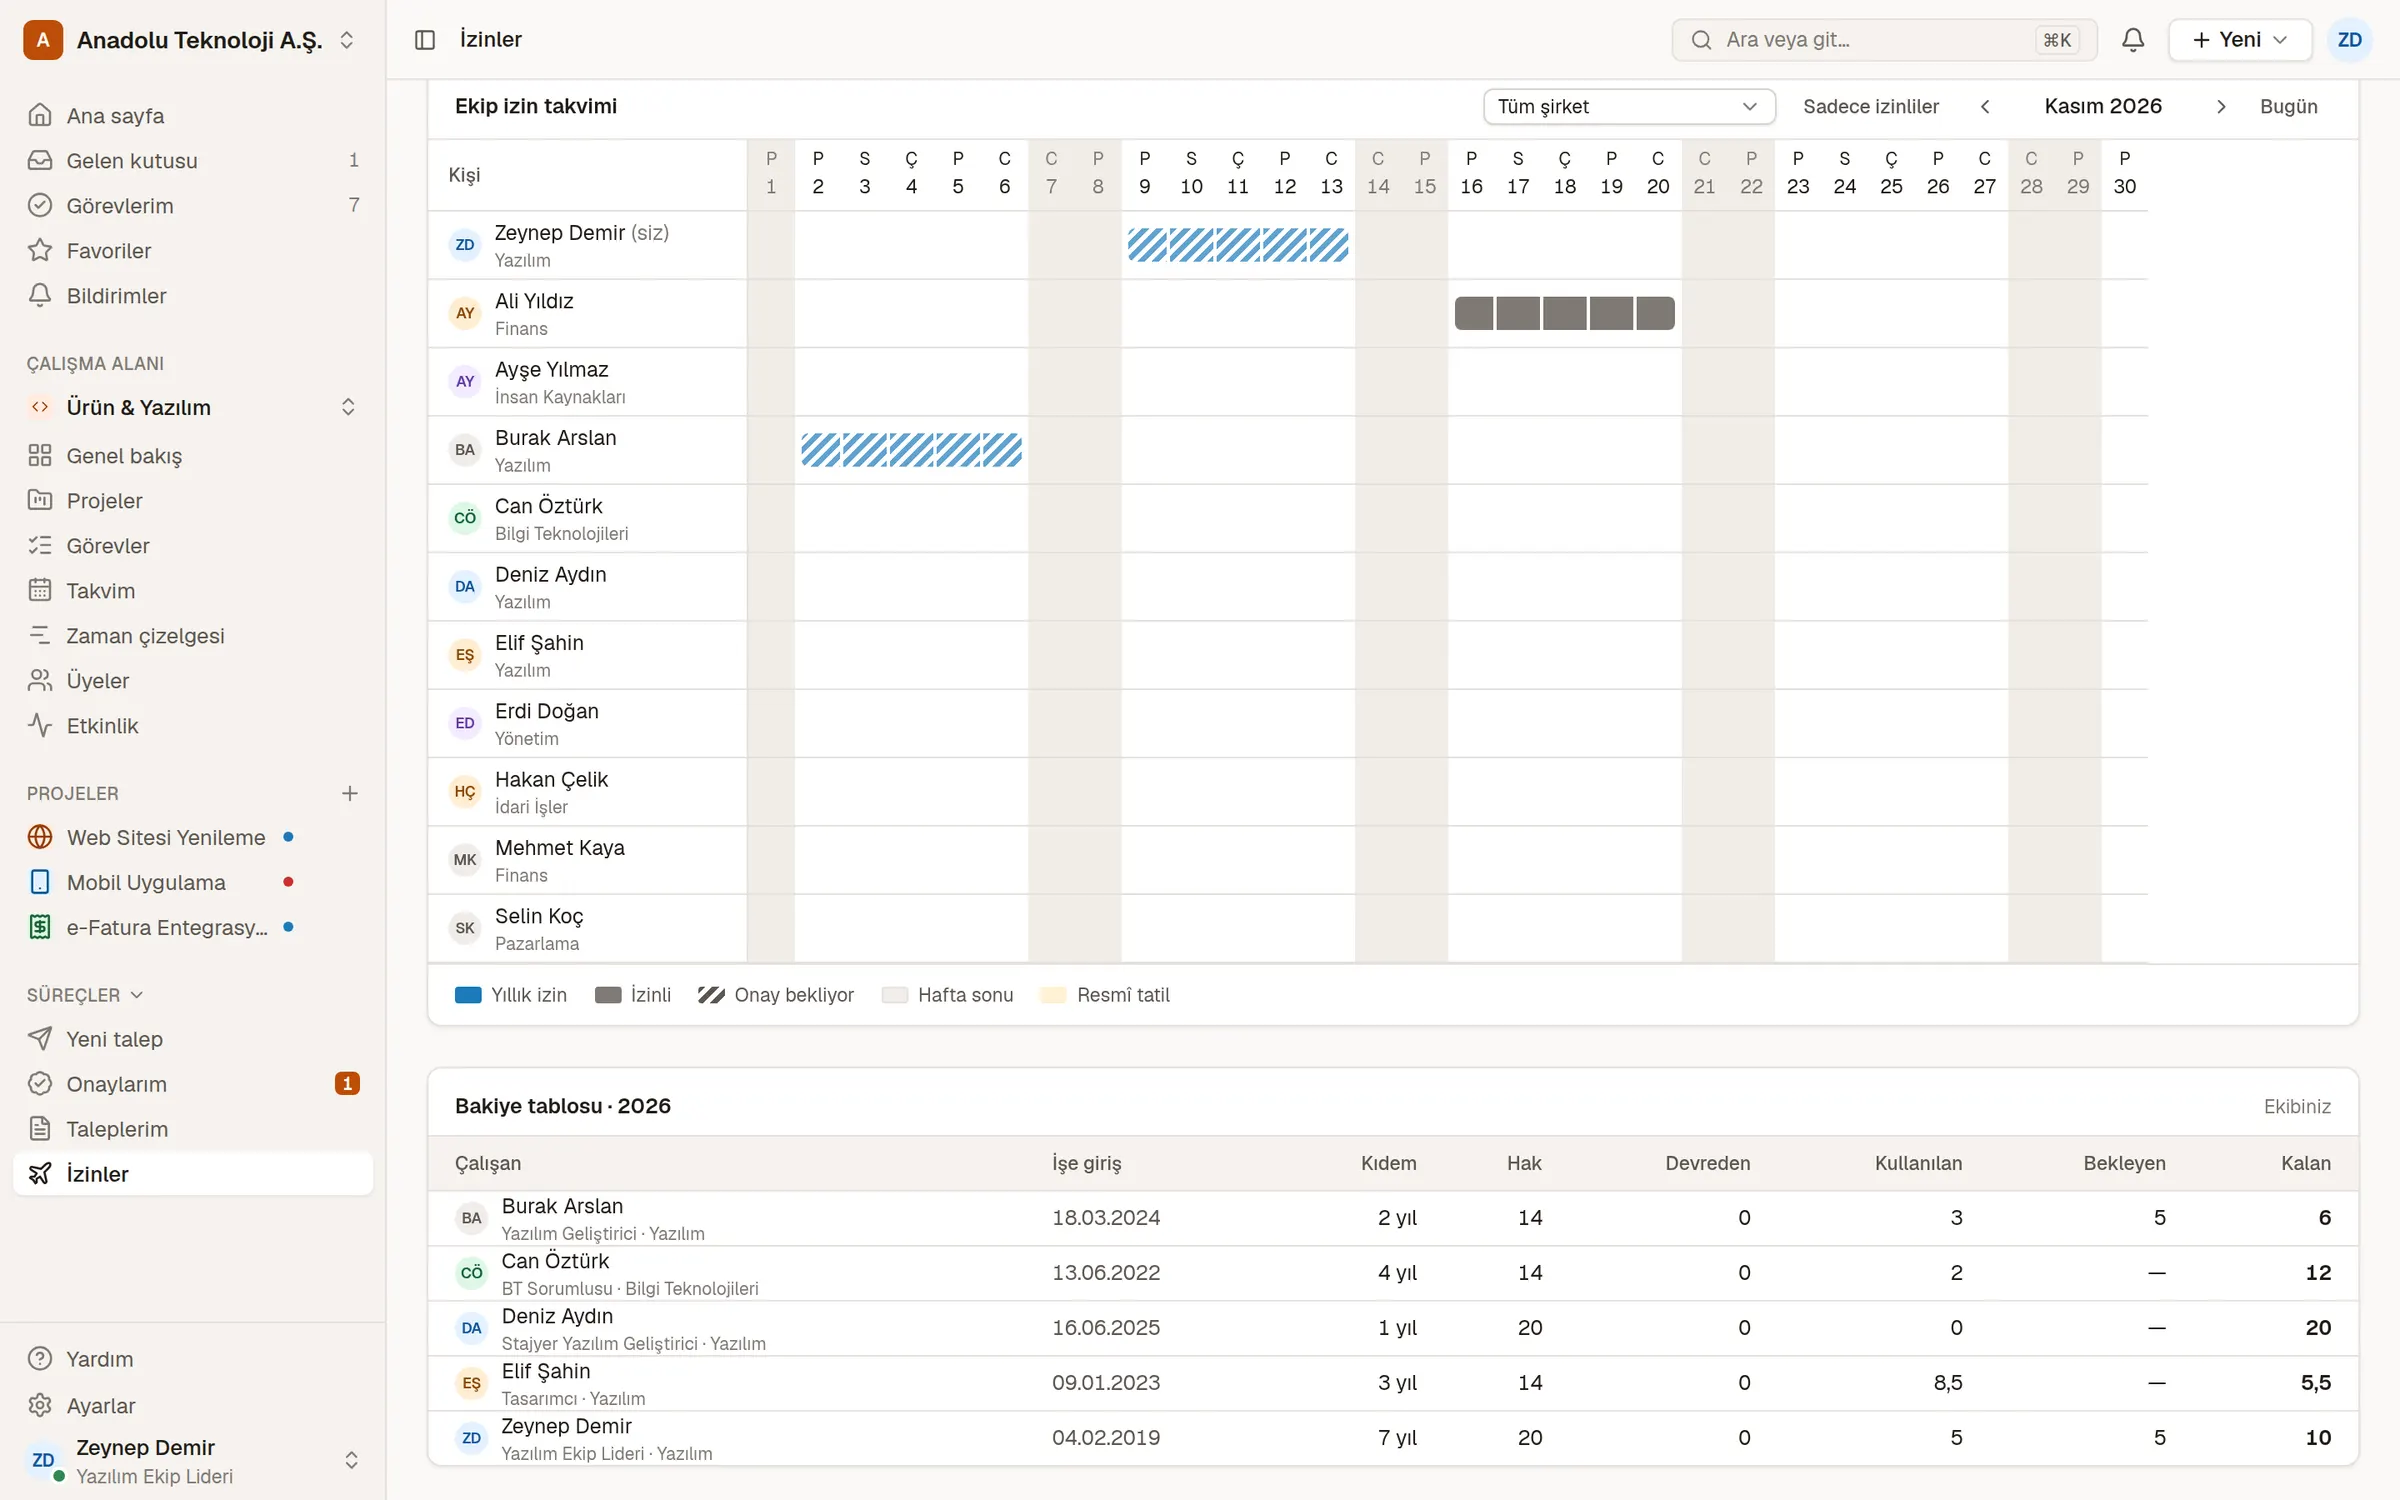This screenshot has width=2400, height=1500.
Task: Open Etkinlik activity page
Action: (193, 725)
